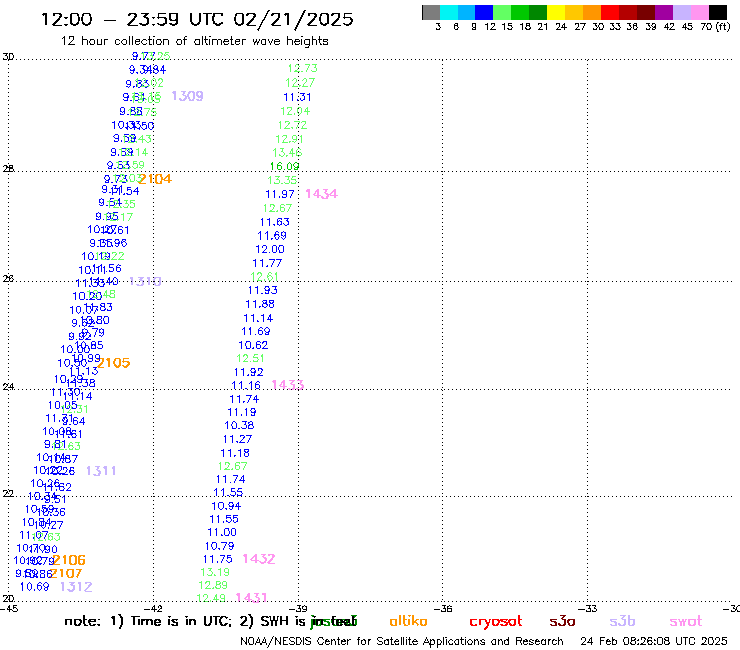The image size is (740, 650).
Task: Select the pink swot pass number 1434
Action: [x=321, y=194]
